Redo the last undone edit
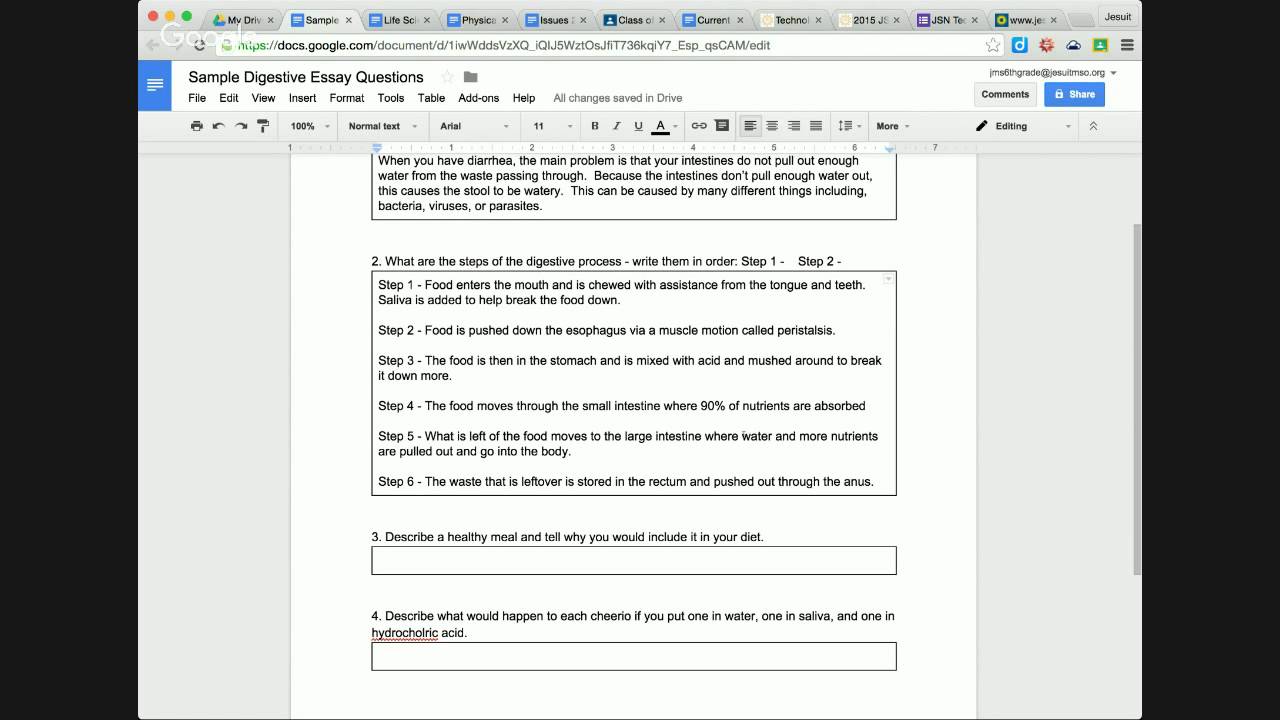The height and width of the screenshot is (720, 1280). (241, 126)
